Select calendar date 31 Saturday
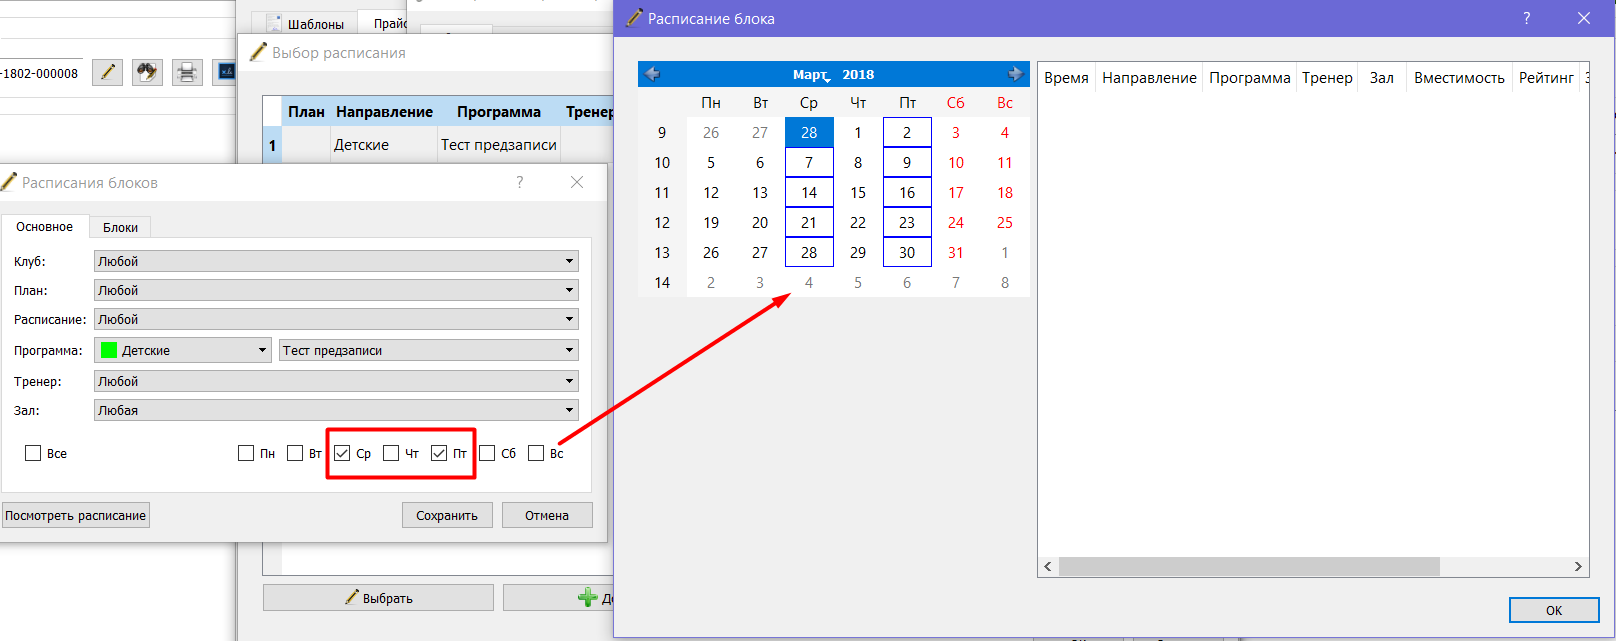 956,252
